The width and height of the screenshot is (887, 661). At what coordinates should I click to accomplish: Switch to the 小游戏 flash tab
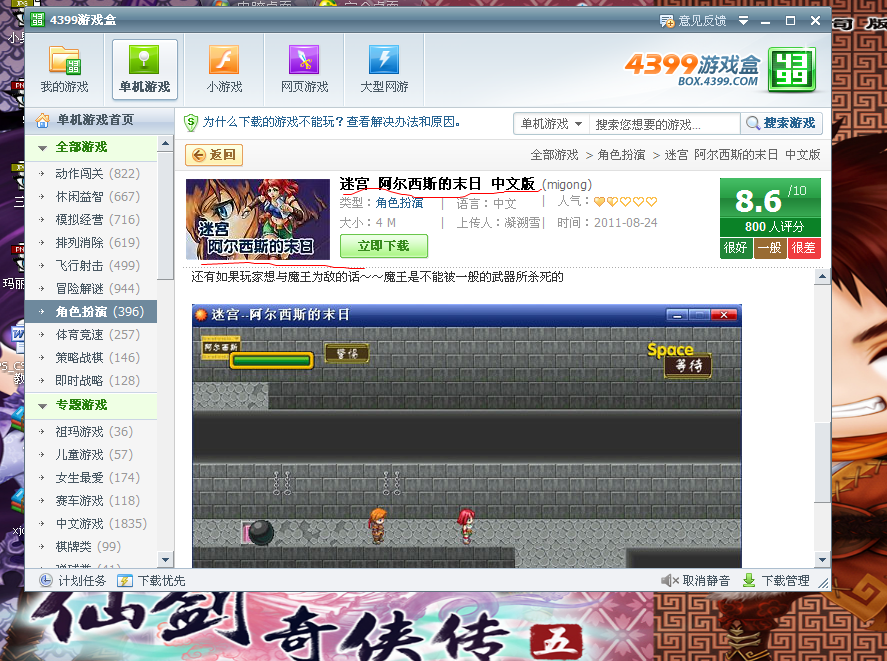coord(224,70)
